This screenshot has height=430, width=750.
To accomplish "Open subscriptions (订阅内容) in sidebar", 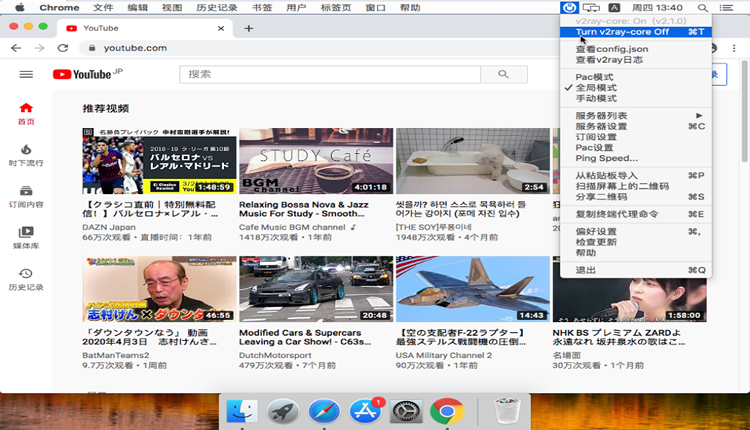I will click(x=26, y=196).
